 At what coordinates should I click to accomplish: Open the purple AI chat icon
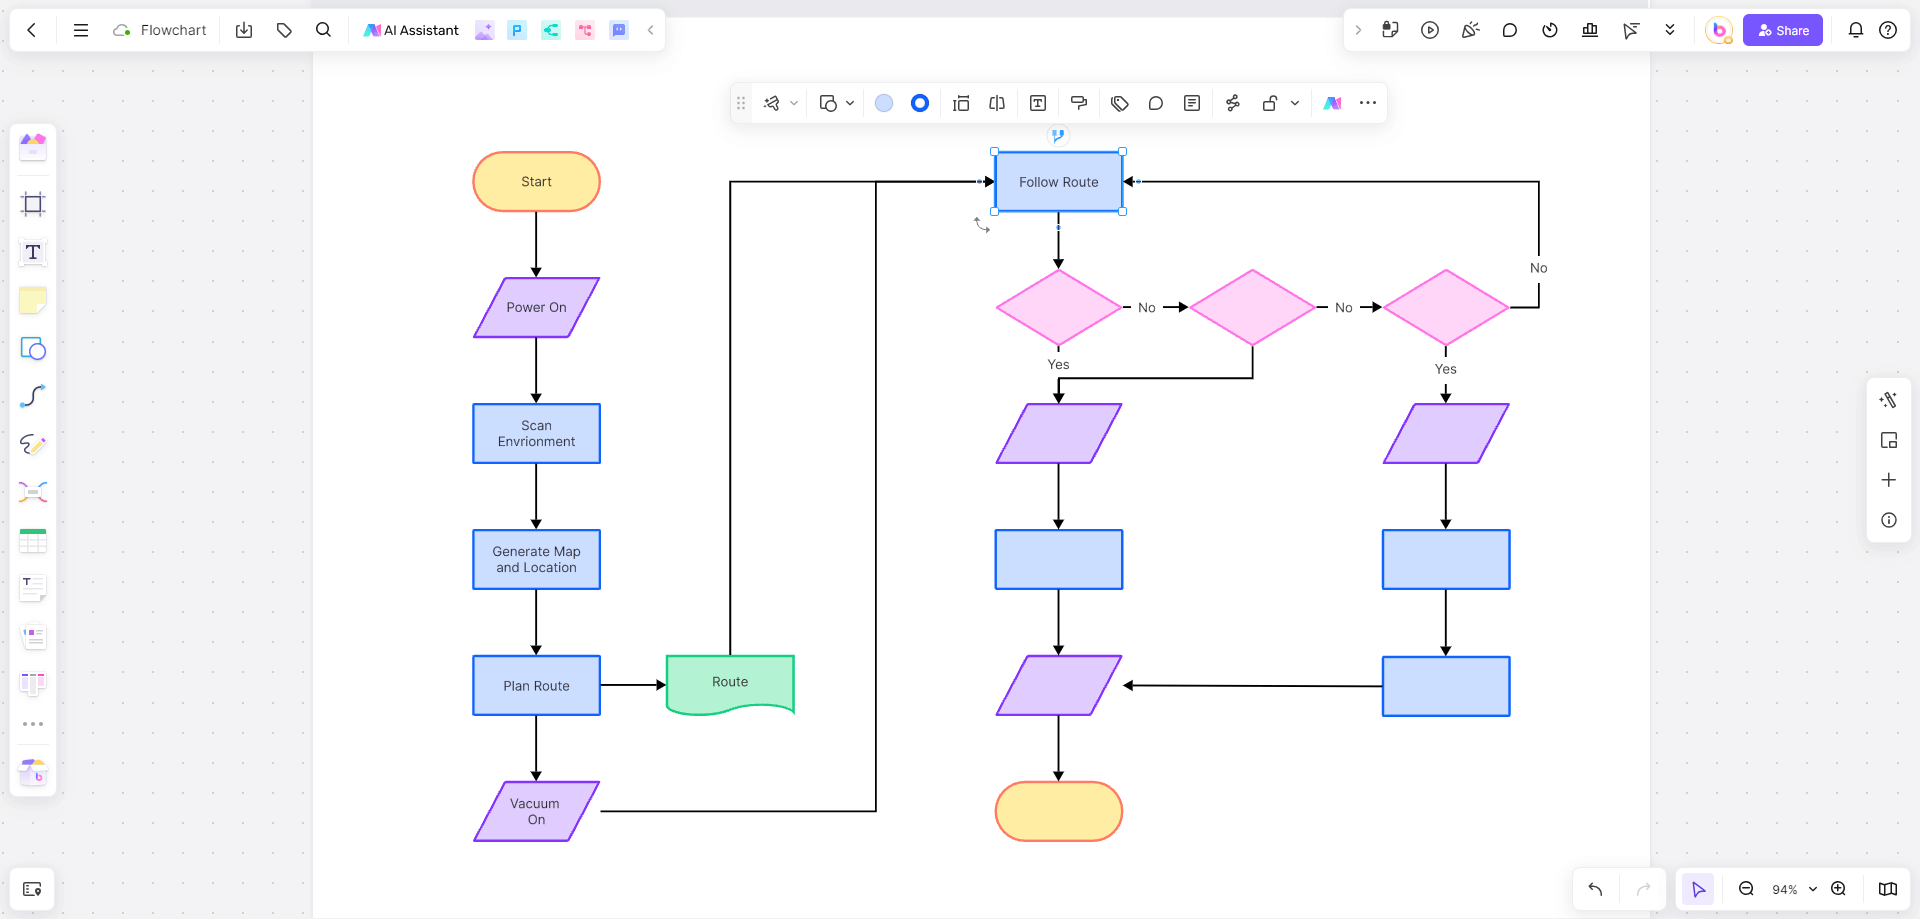[619, 30]
